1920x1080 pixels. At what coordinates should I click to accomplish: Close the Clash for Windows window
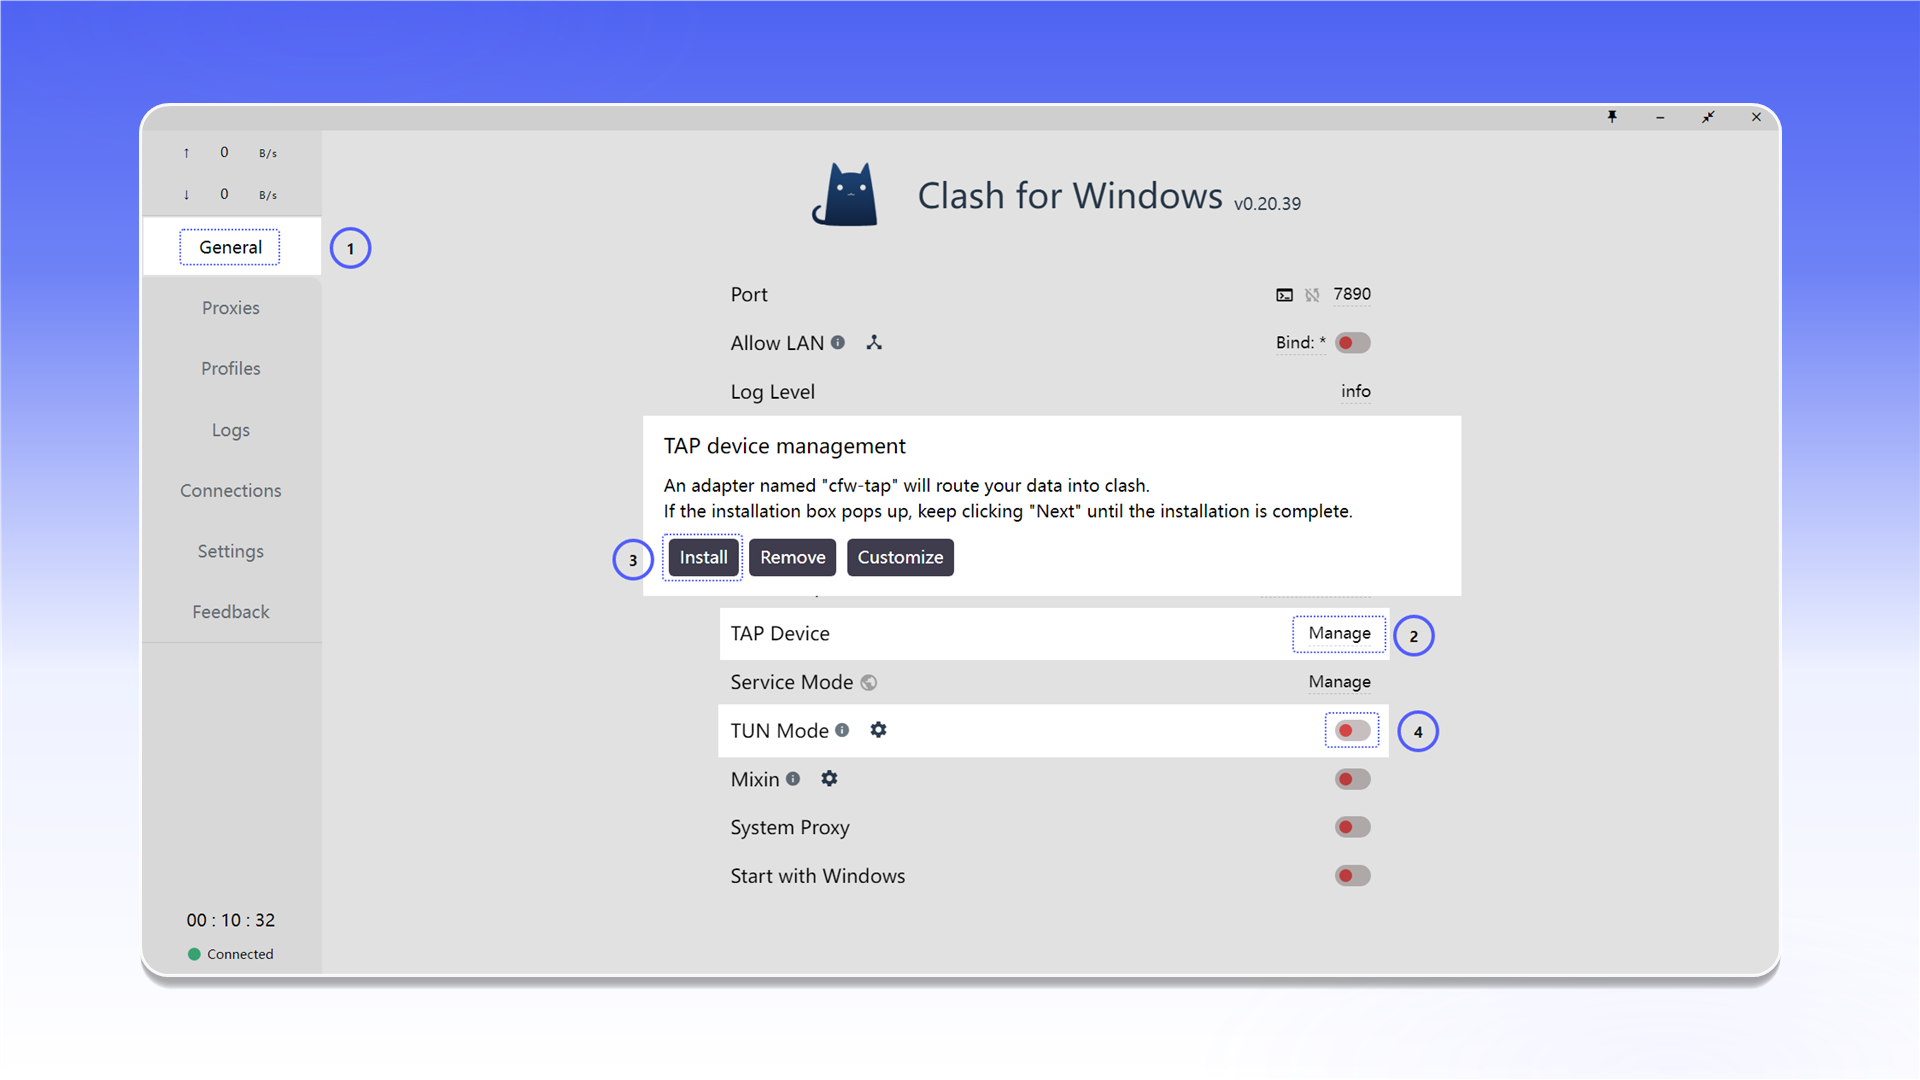point(1756,117)
